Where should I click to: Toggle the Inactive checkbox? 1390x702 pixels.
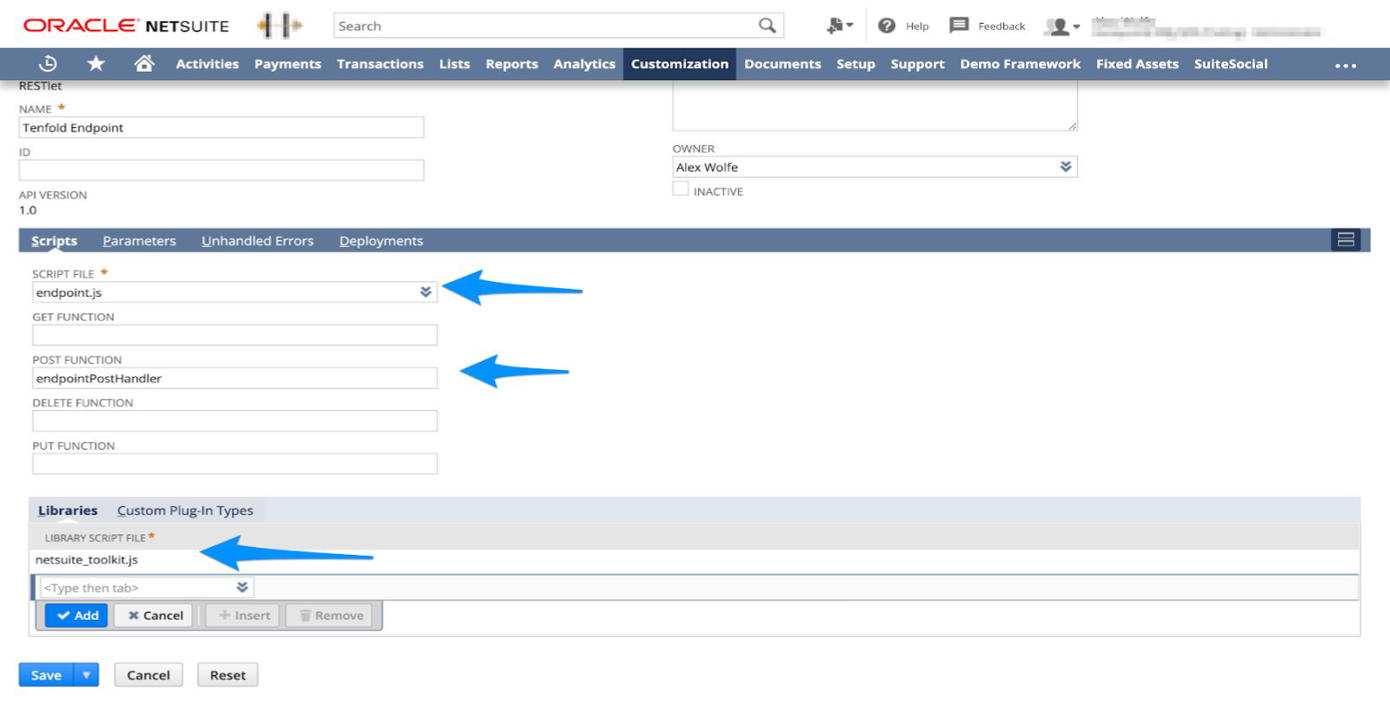point(681,189)
